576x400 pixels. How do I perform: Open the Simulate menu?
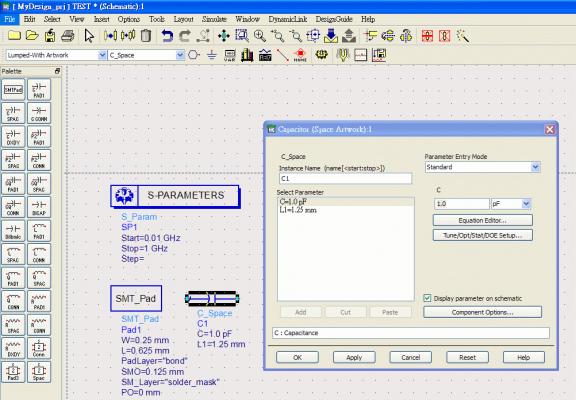click(x=214, y=19)
